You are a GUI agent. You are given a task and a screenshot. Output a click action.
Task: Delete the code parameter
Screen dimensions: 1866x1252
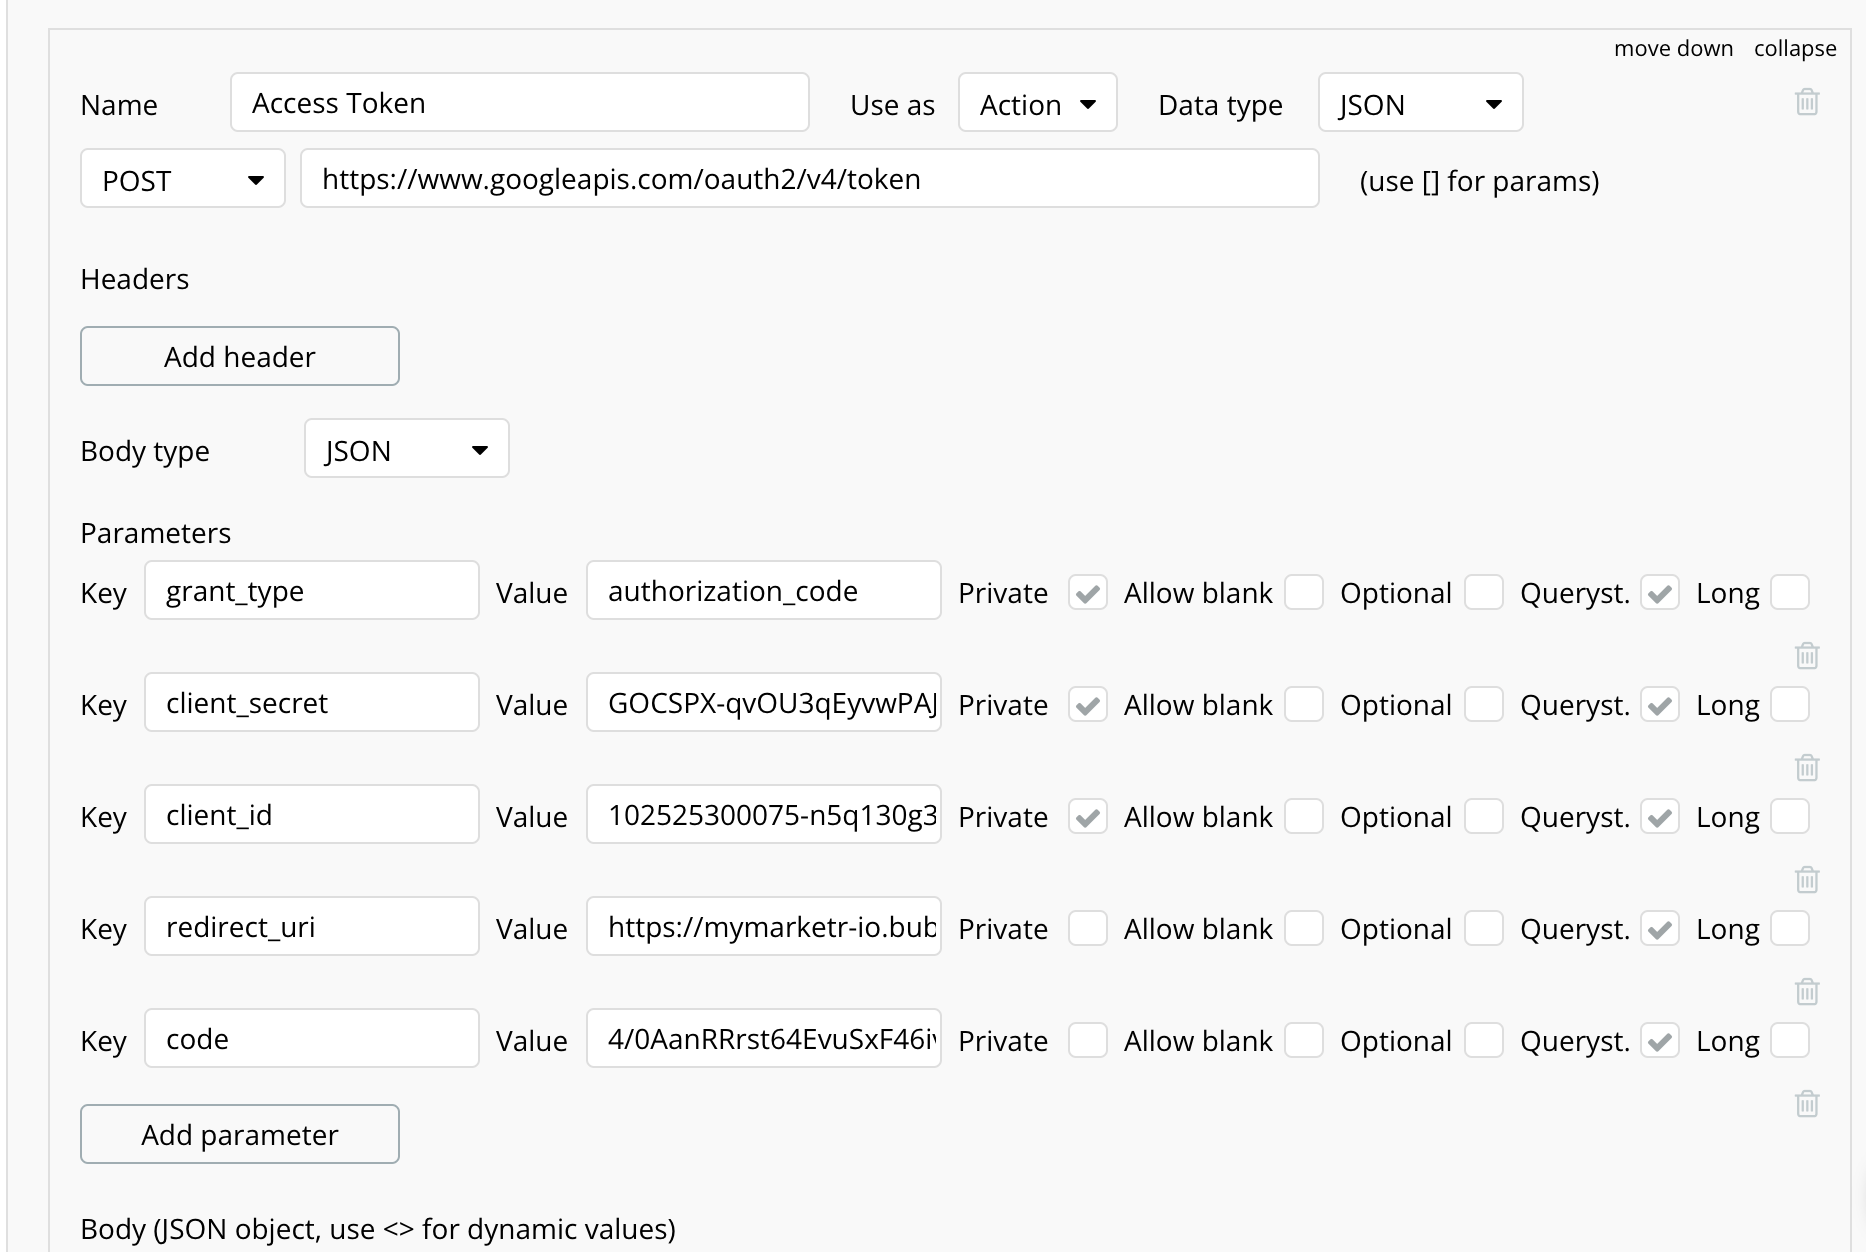[x=1806, y=1104]
